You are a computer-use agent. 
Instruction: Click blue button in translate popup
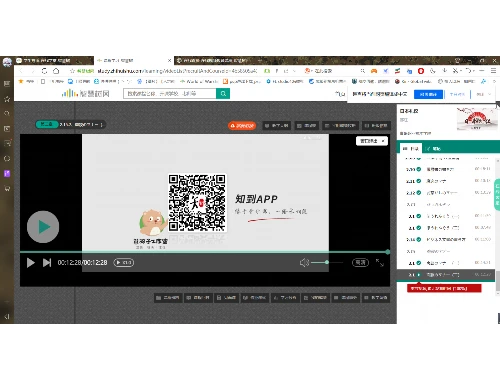point(428,94)
